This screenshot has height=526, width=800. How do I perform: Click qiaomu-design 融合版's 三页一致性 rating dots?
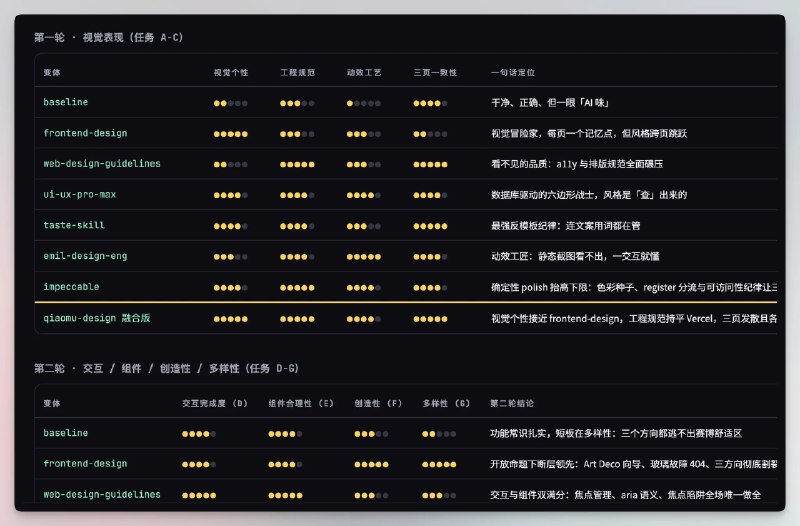pos(430,319)
